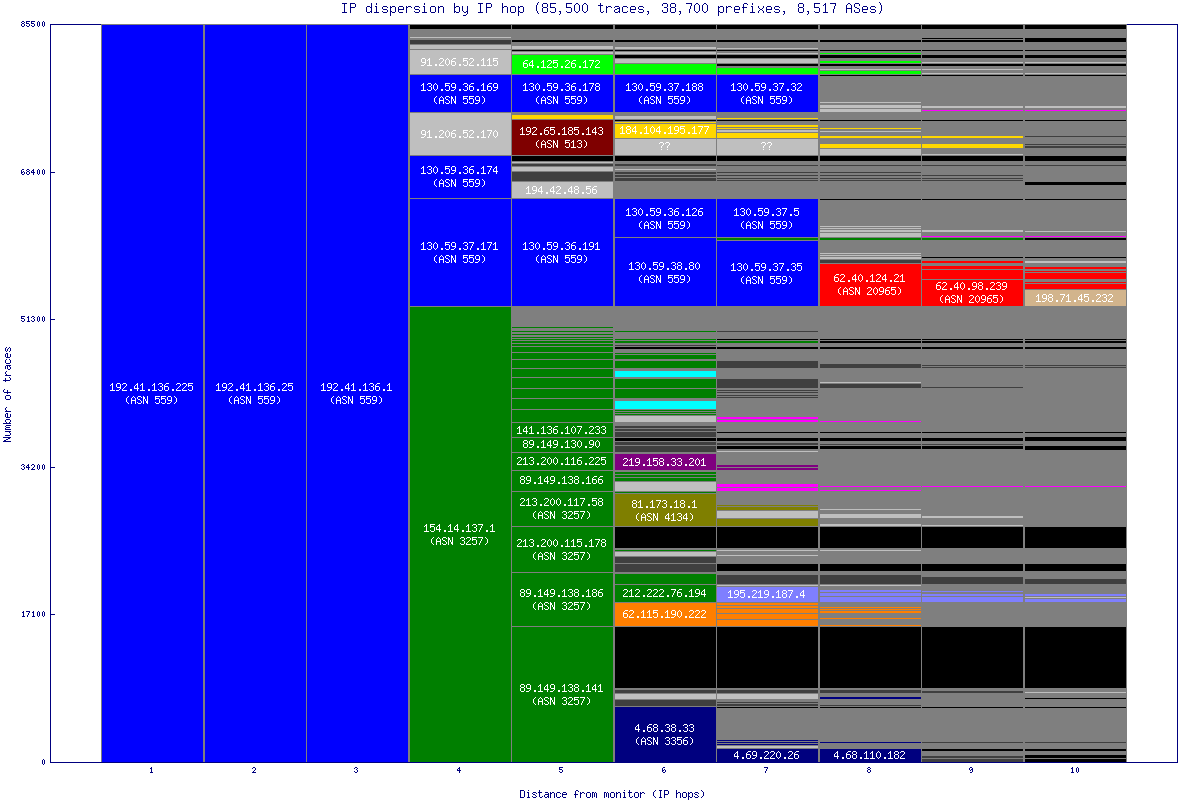Select the 198.71.45.232 tan block at hop 10
1178x800 pixels.
click(x=1073, y=297)
